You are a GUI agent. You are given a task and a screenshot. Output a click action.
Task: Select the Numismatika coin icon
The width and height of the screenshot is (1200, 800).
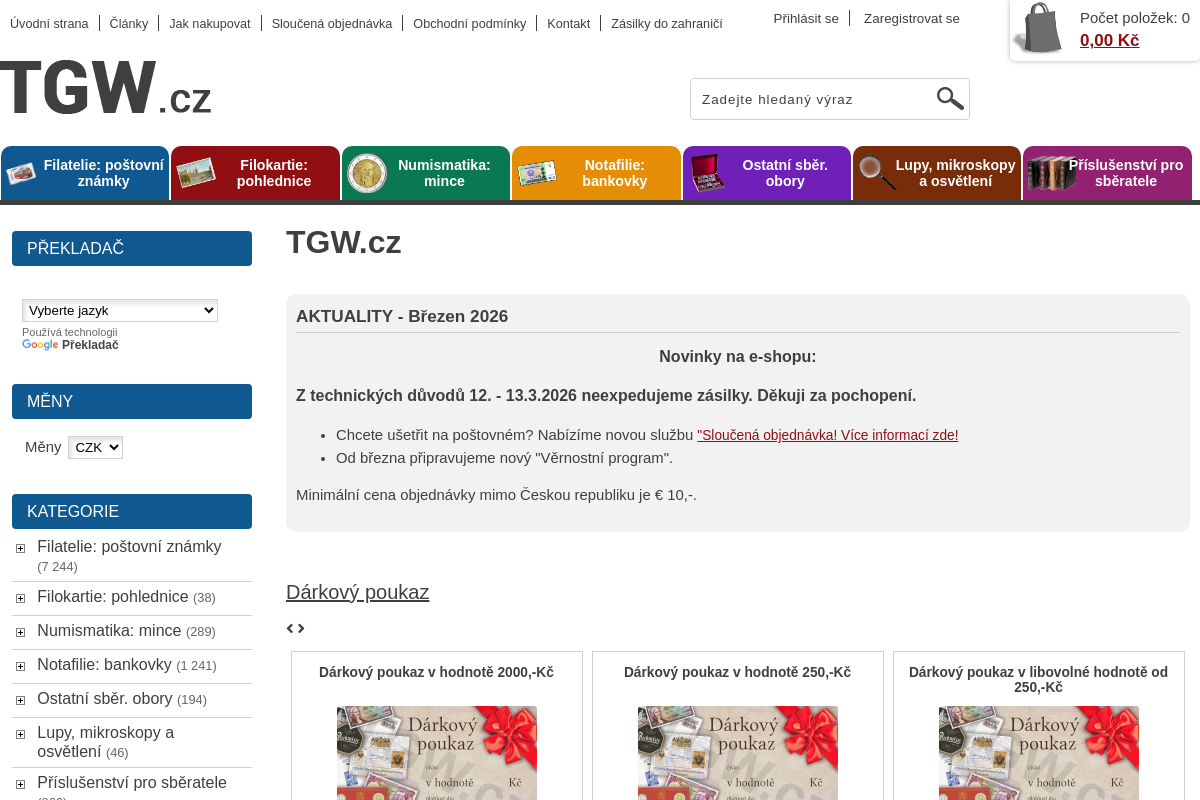point(366,172)
